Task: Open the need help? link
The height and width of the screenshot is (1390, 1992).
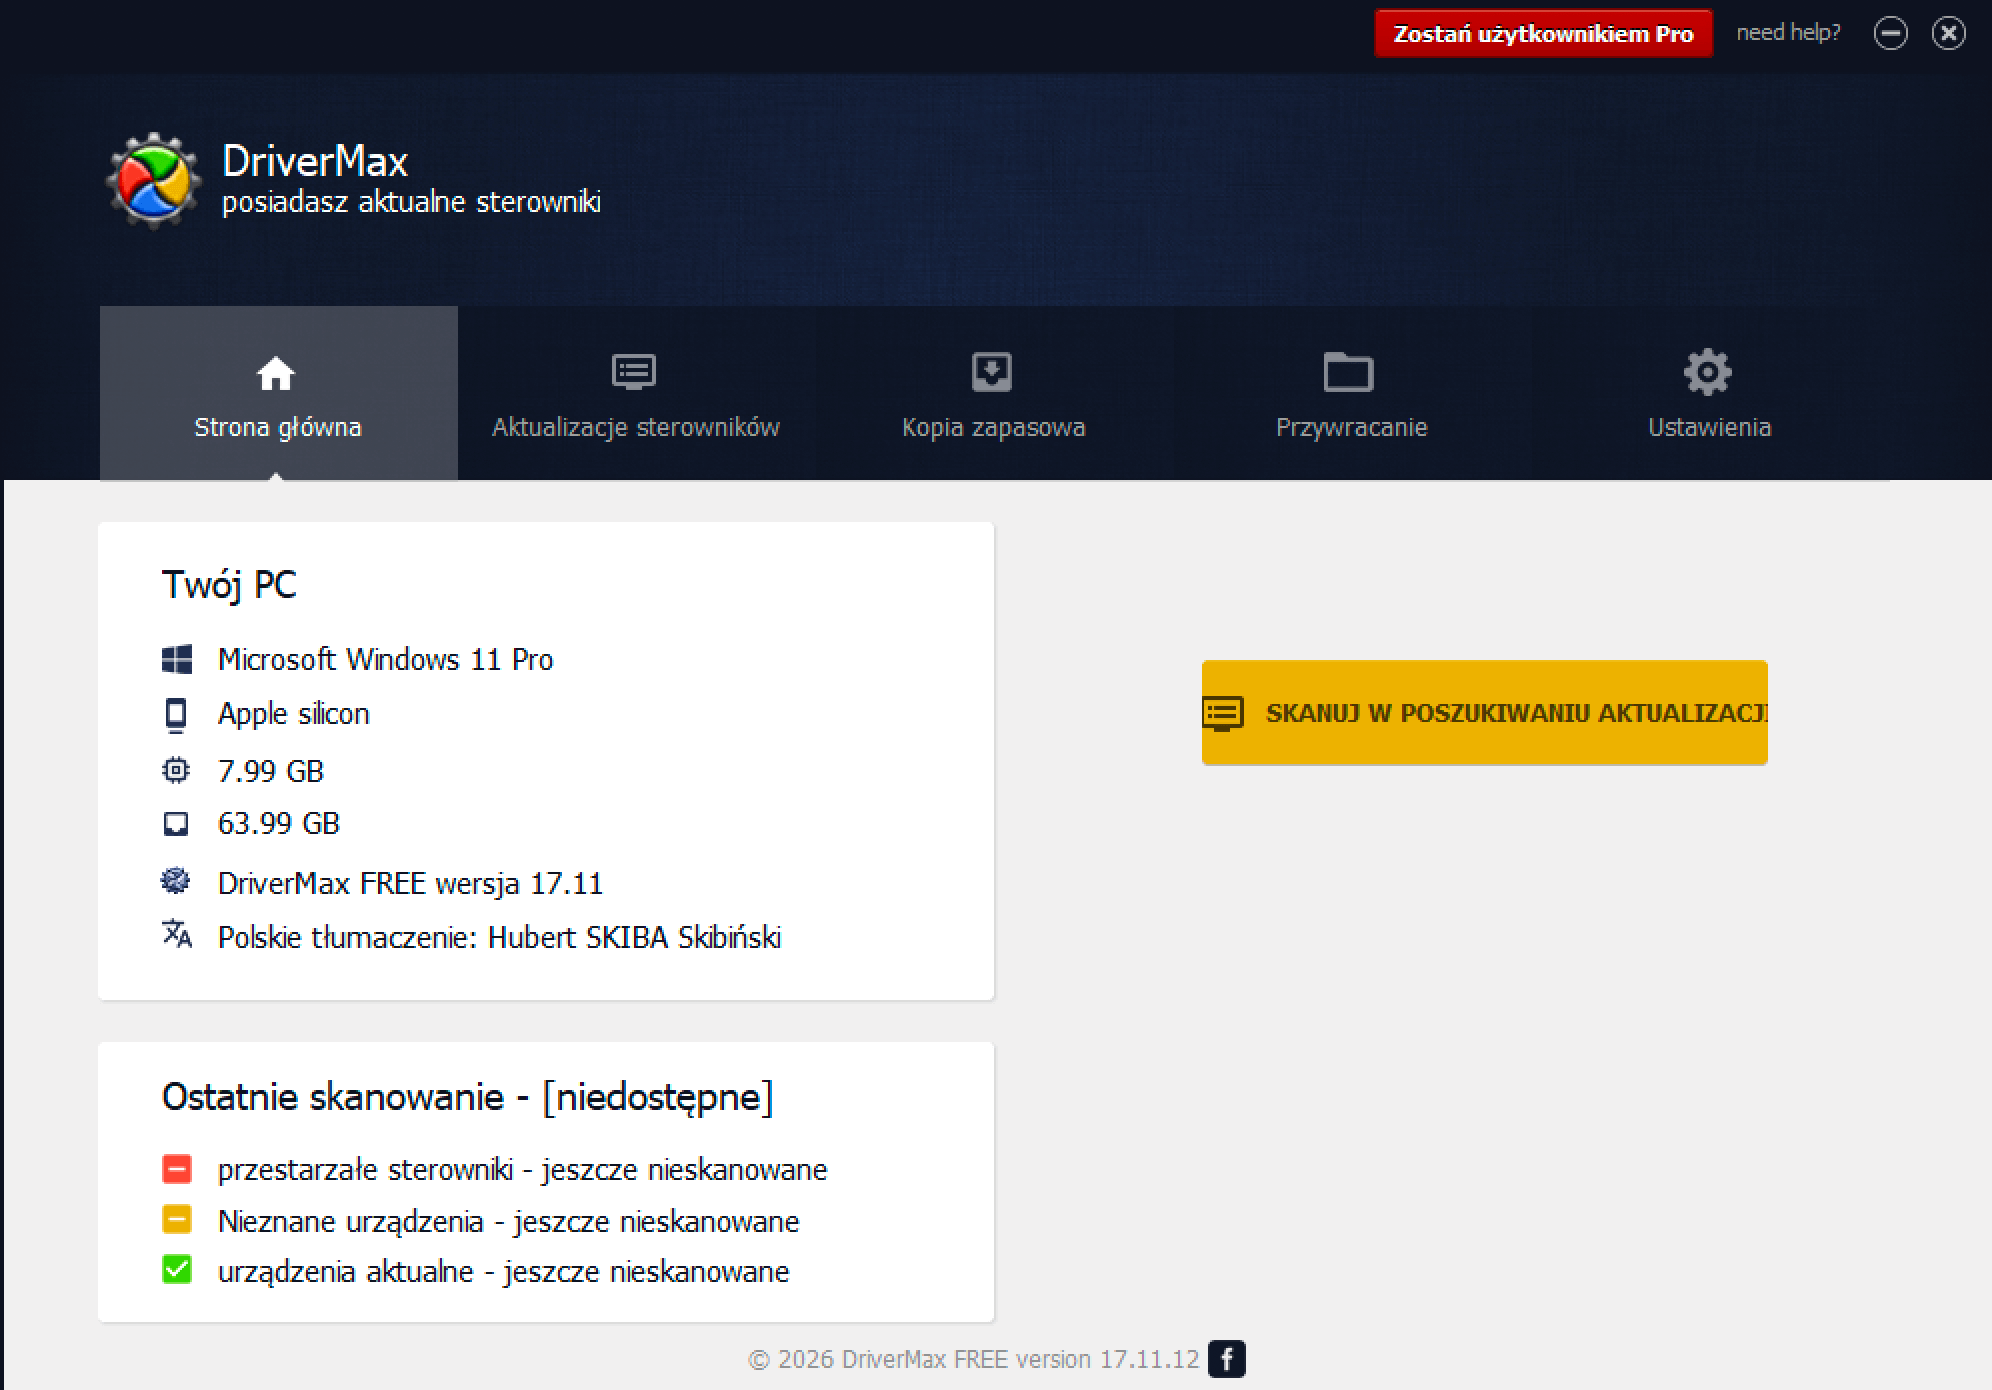Action: pyautogui.click(x=1788, y=32)
